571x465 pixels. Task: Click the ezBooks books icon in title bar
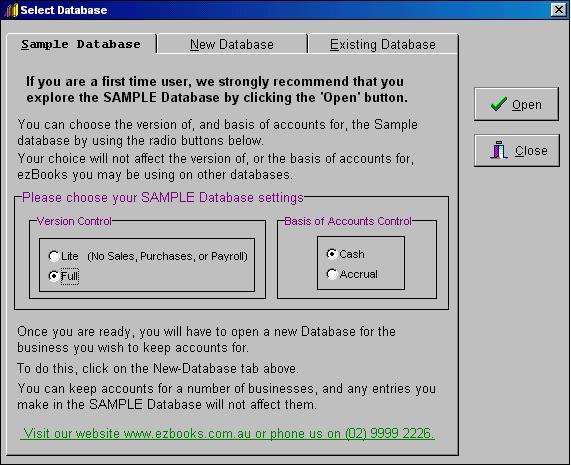tap(12, 10)
